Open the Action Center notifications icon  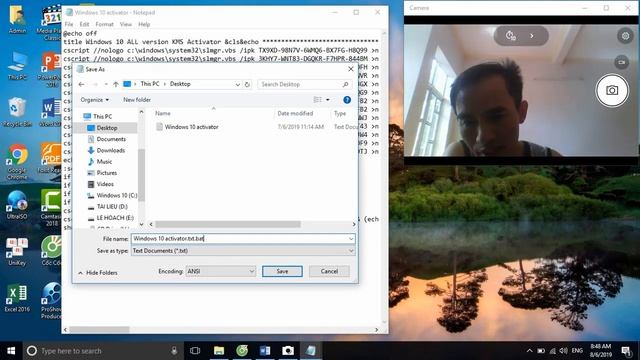(x=626, y=351)
